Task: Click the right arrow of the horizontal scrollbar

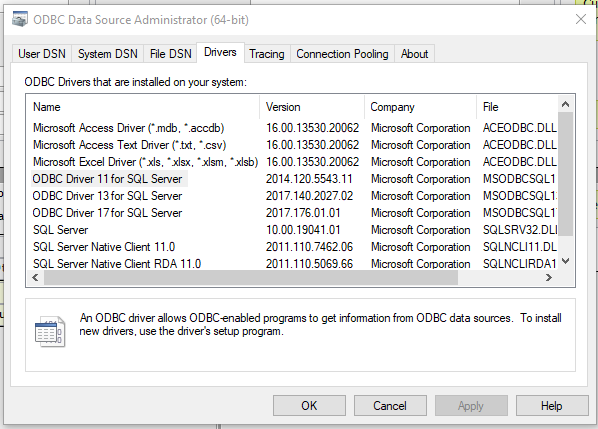Action: click(549, 278)
